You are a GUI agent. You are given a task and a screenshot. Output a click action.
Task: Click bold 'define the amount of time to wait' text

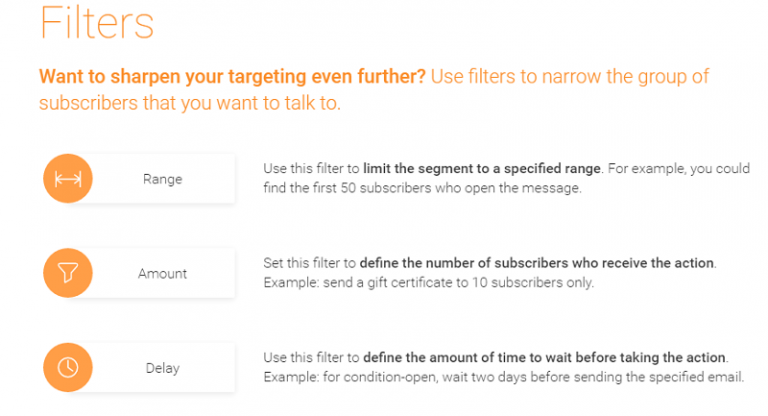(468, 358)
